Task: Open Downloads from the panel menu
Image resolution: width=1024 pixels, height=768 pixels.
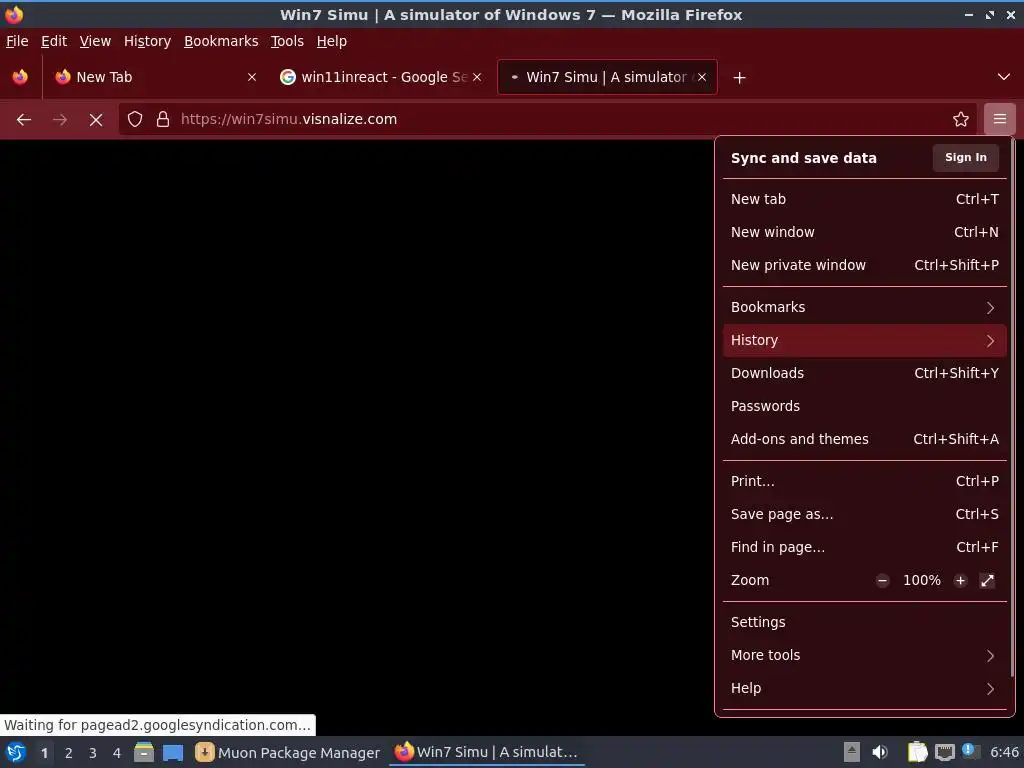Action: [865, 374]
